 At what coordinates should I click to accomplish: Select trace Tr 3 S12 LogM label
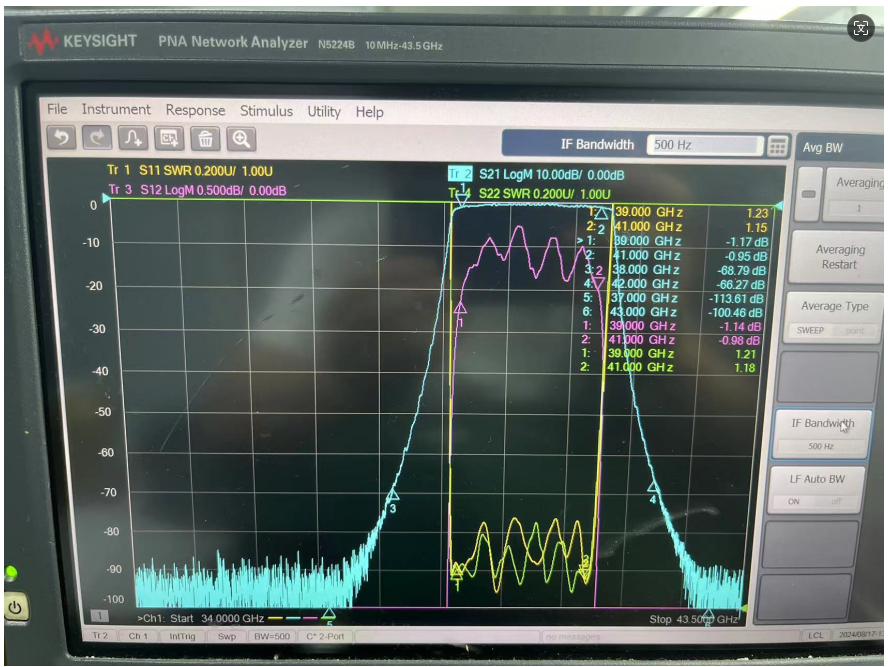pyautogui.click(x=197, y=190)
